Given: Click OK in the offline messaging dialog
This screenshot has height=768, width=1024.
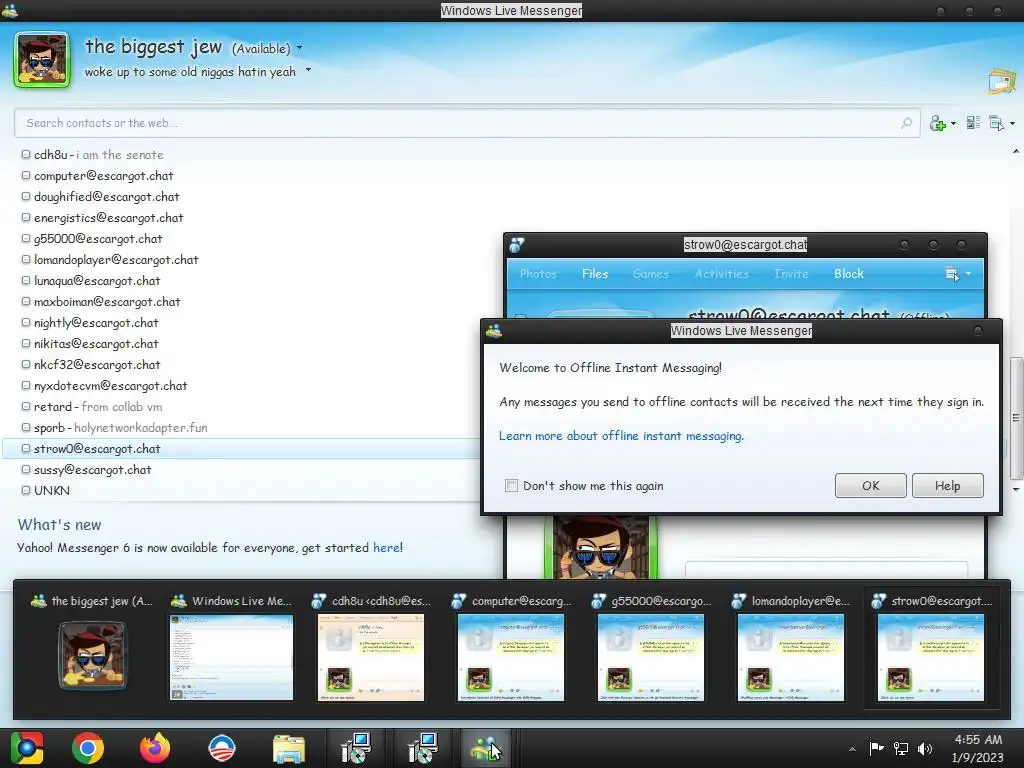Looking at the screenshot, I should click(x=871, y=485).
